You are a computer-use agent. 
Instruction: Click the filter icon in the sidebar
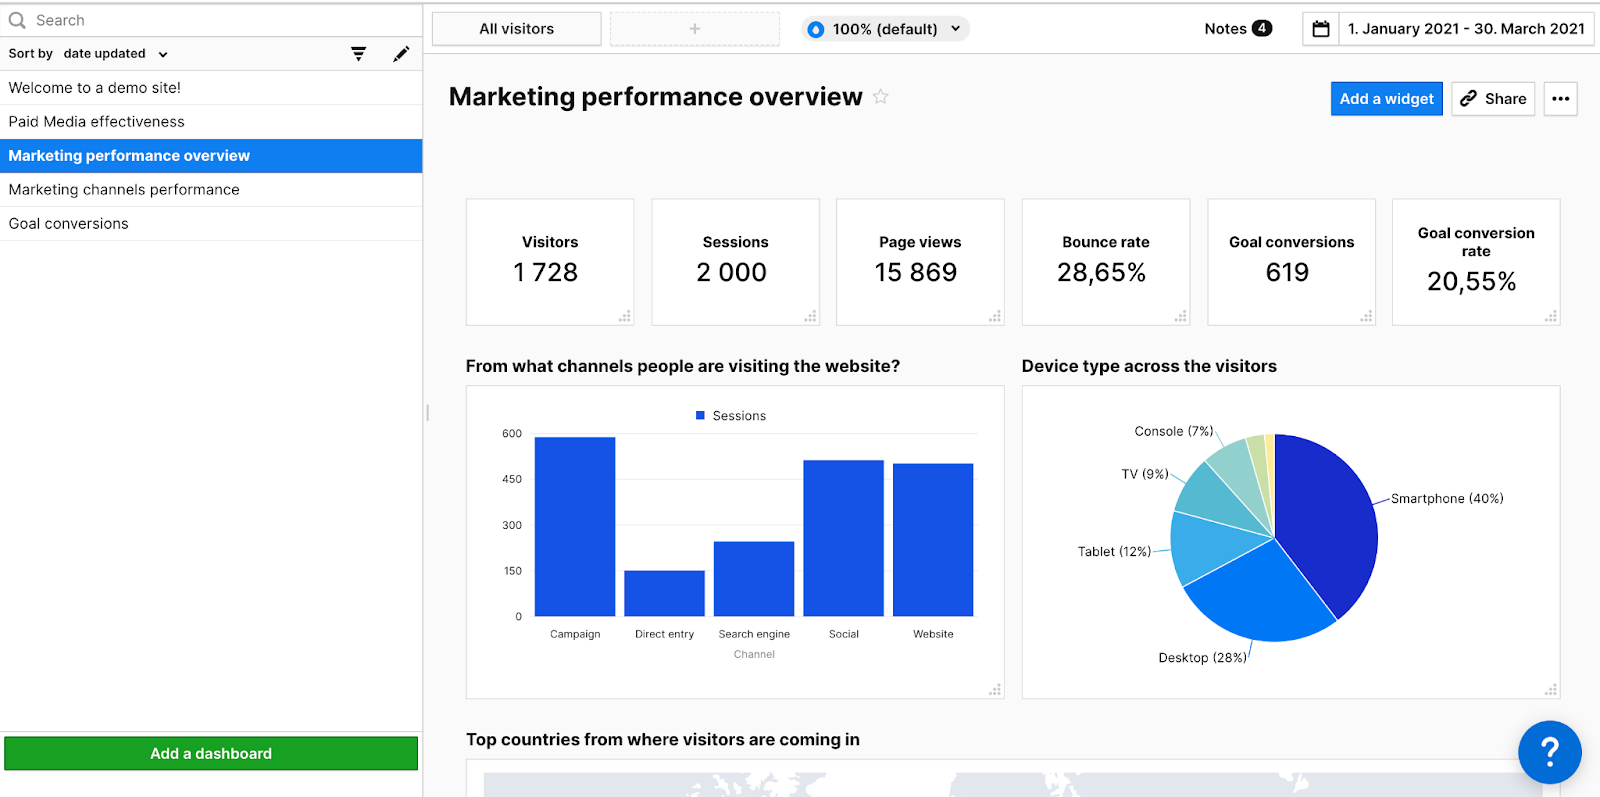[x=358, y=54]
